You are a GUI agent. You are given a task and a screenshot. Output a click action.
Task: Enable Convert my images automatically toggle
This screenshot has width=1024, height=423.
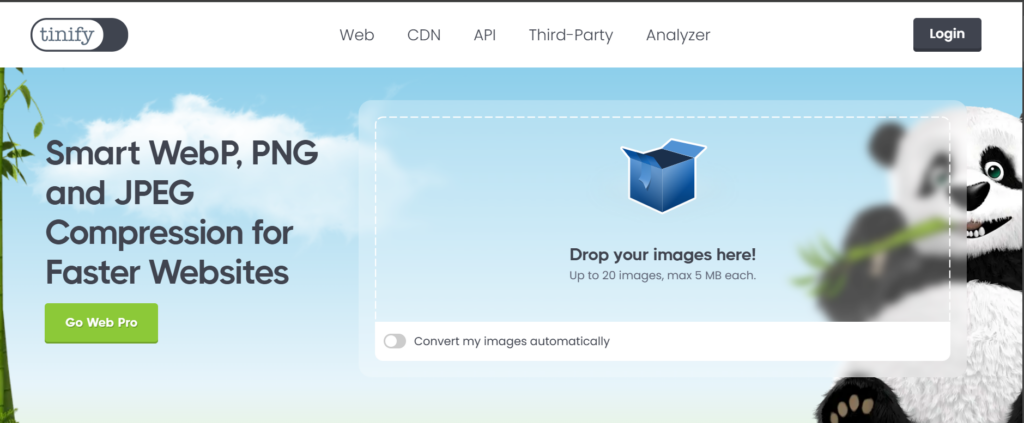(394, 341)
